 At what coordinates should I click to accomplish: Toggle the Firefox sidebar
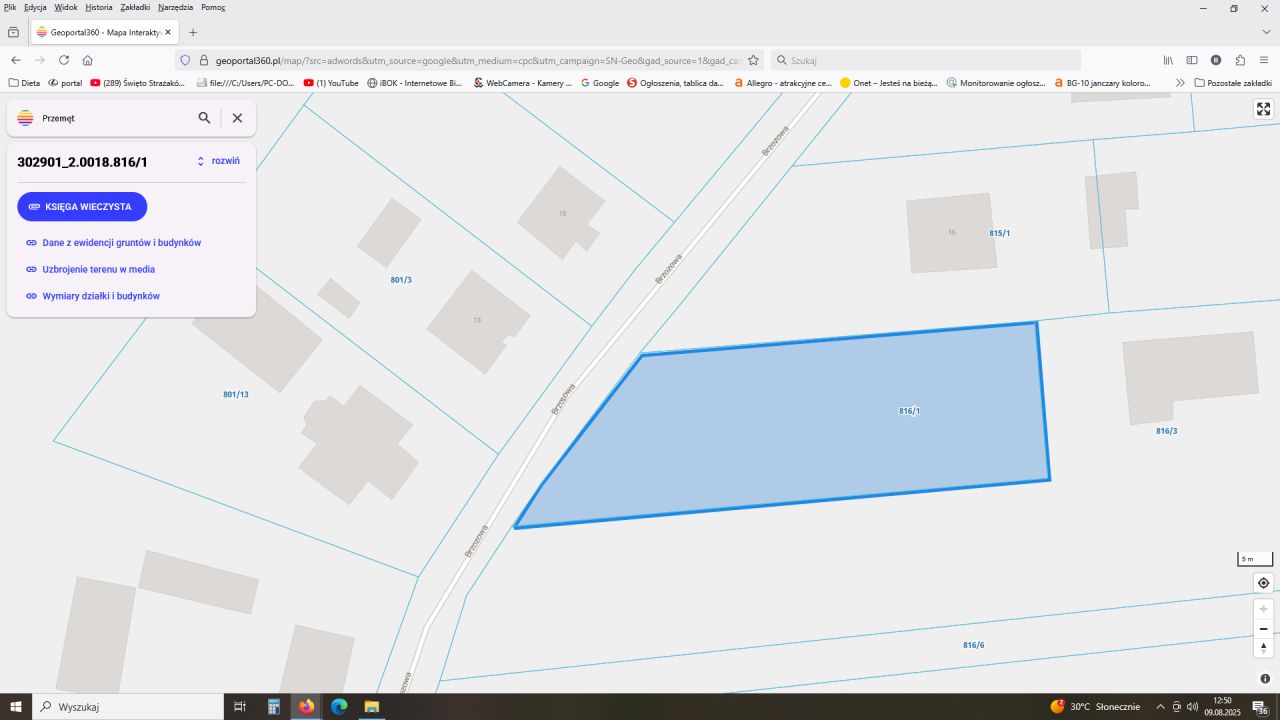(x=1192, y=60)
